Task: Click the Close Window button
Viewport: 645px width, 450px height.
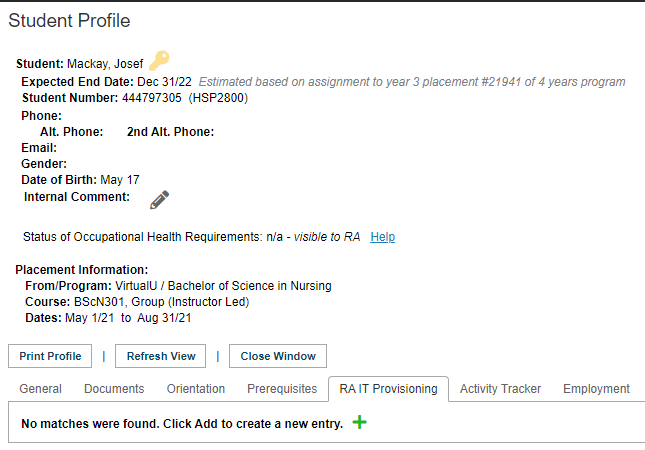Action: click(x=278, y=356)
